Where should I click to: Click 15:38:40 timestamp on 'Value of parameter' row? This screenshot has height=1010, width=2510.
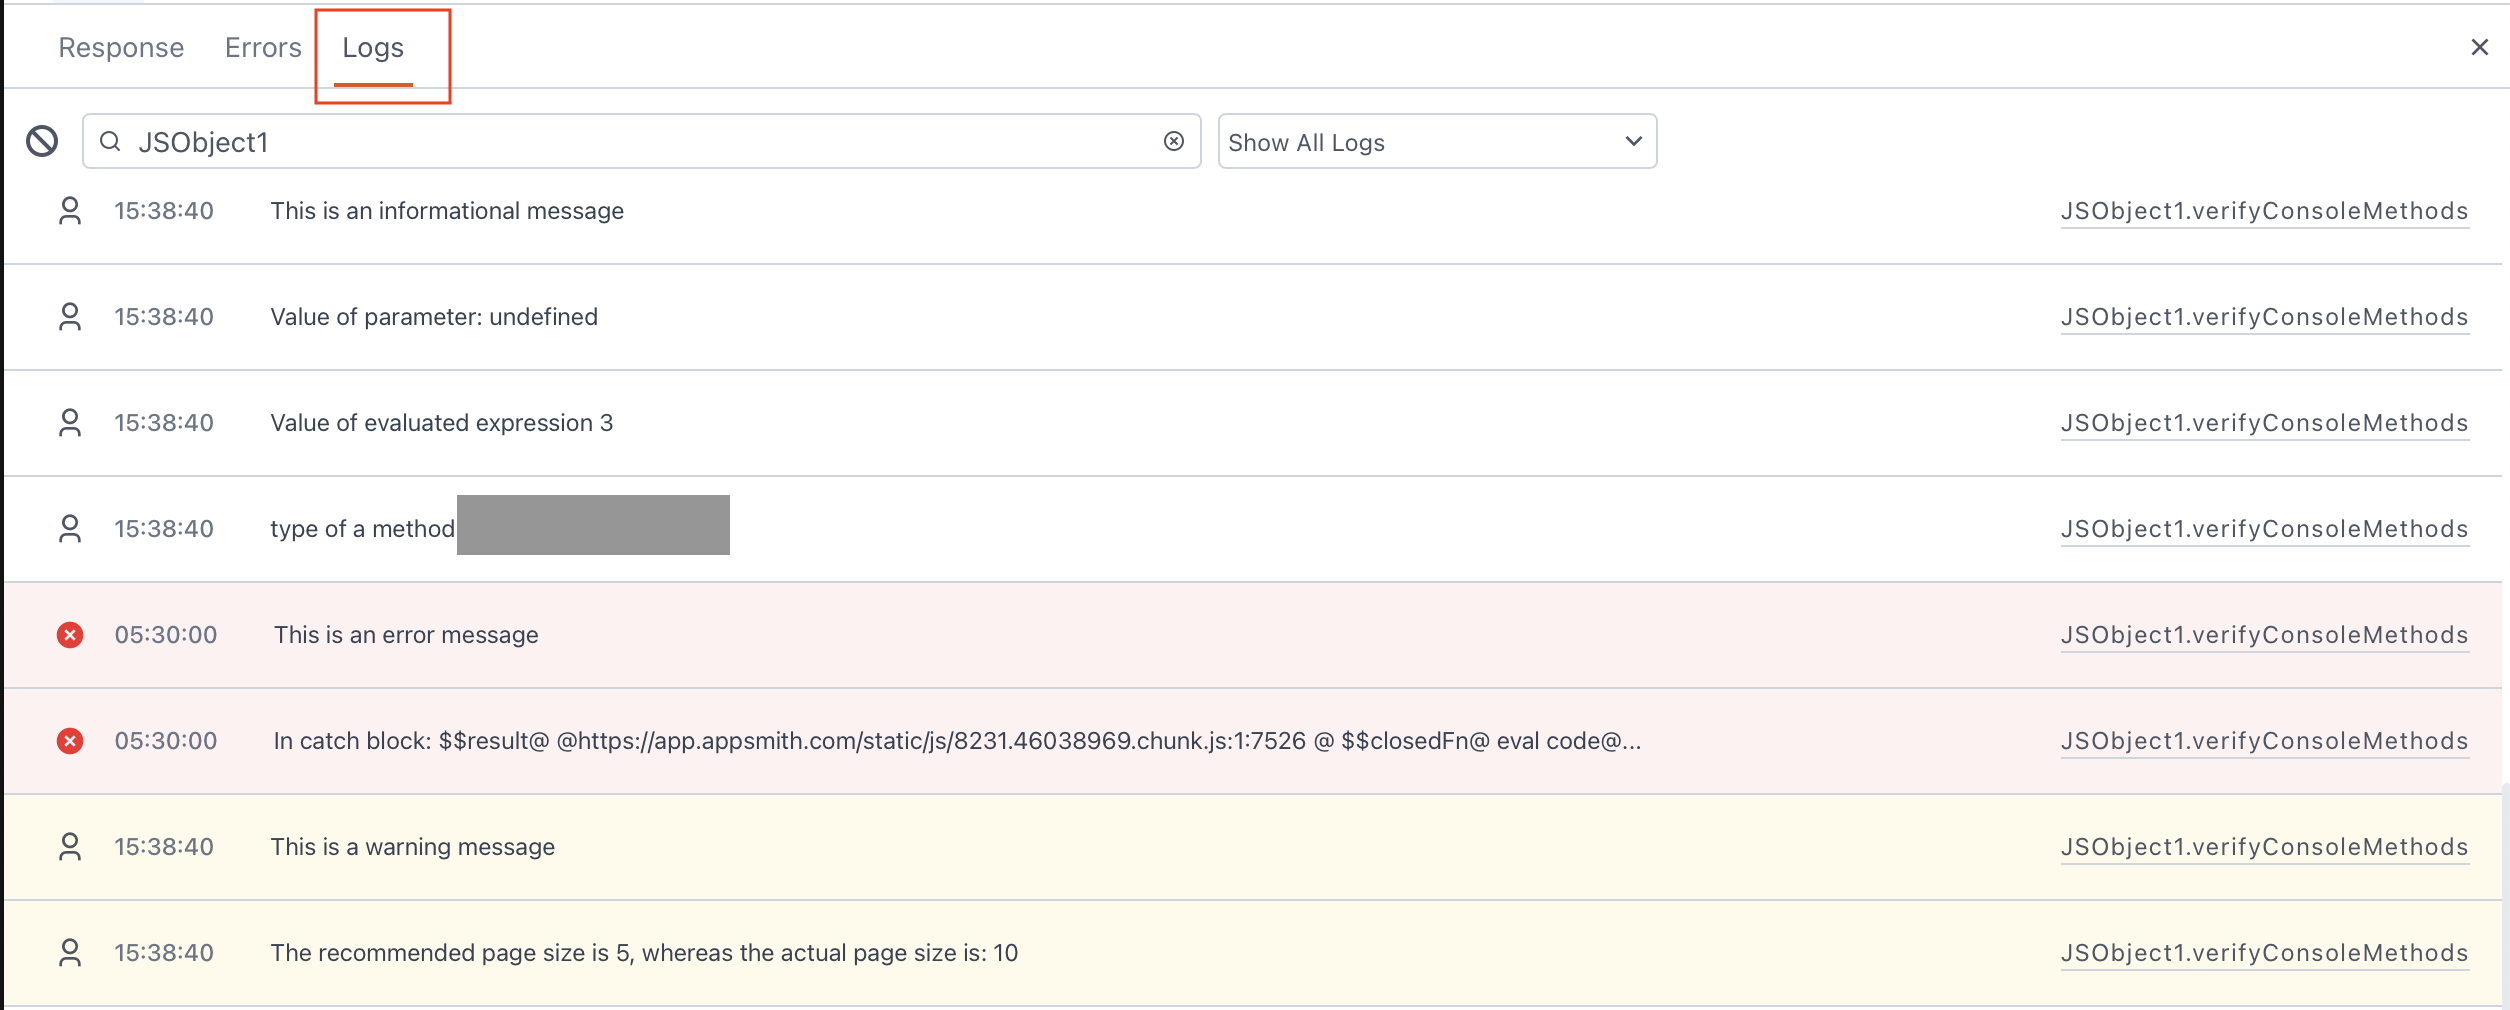(x=164, y=317)
